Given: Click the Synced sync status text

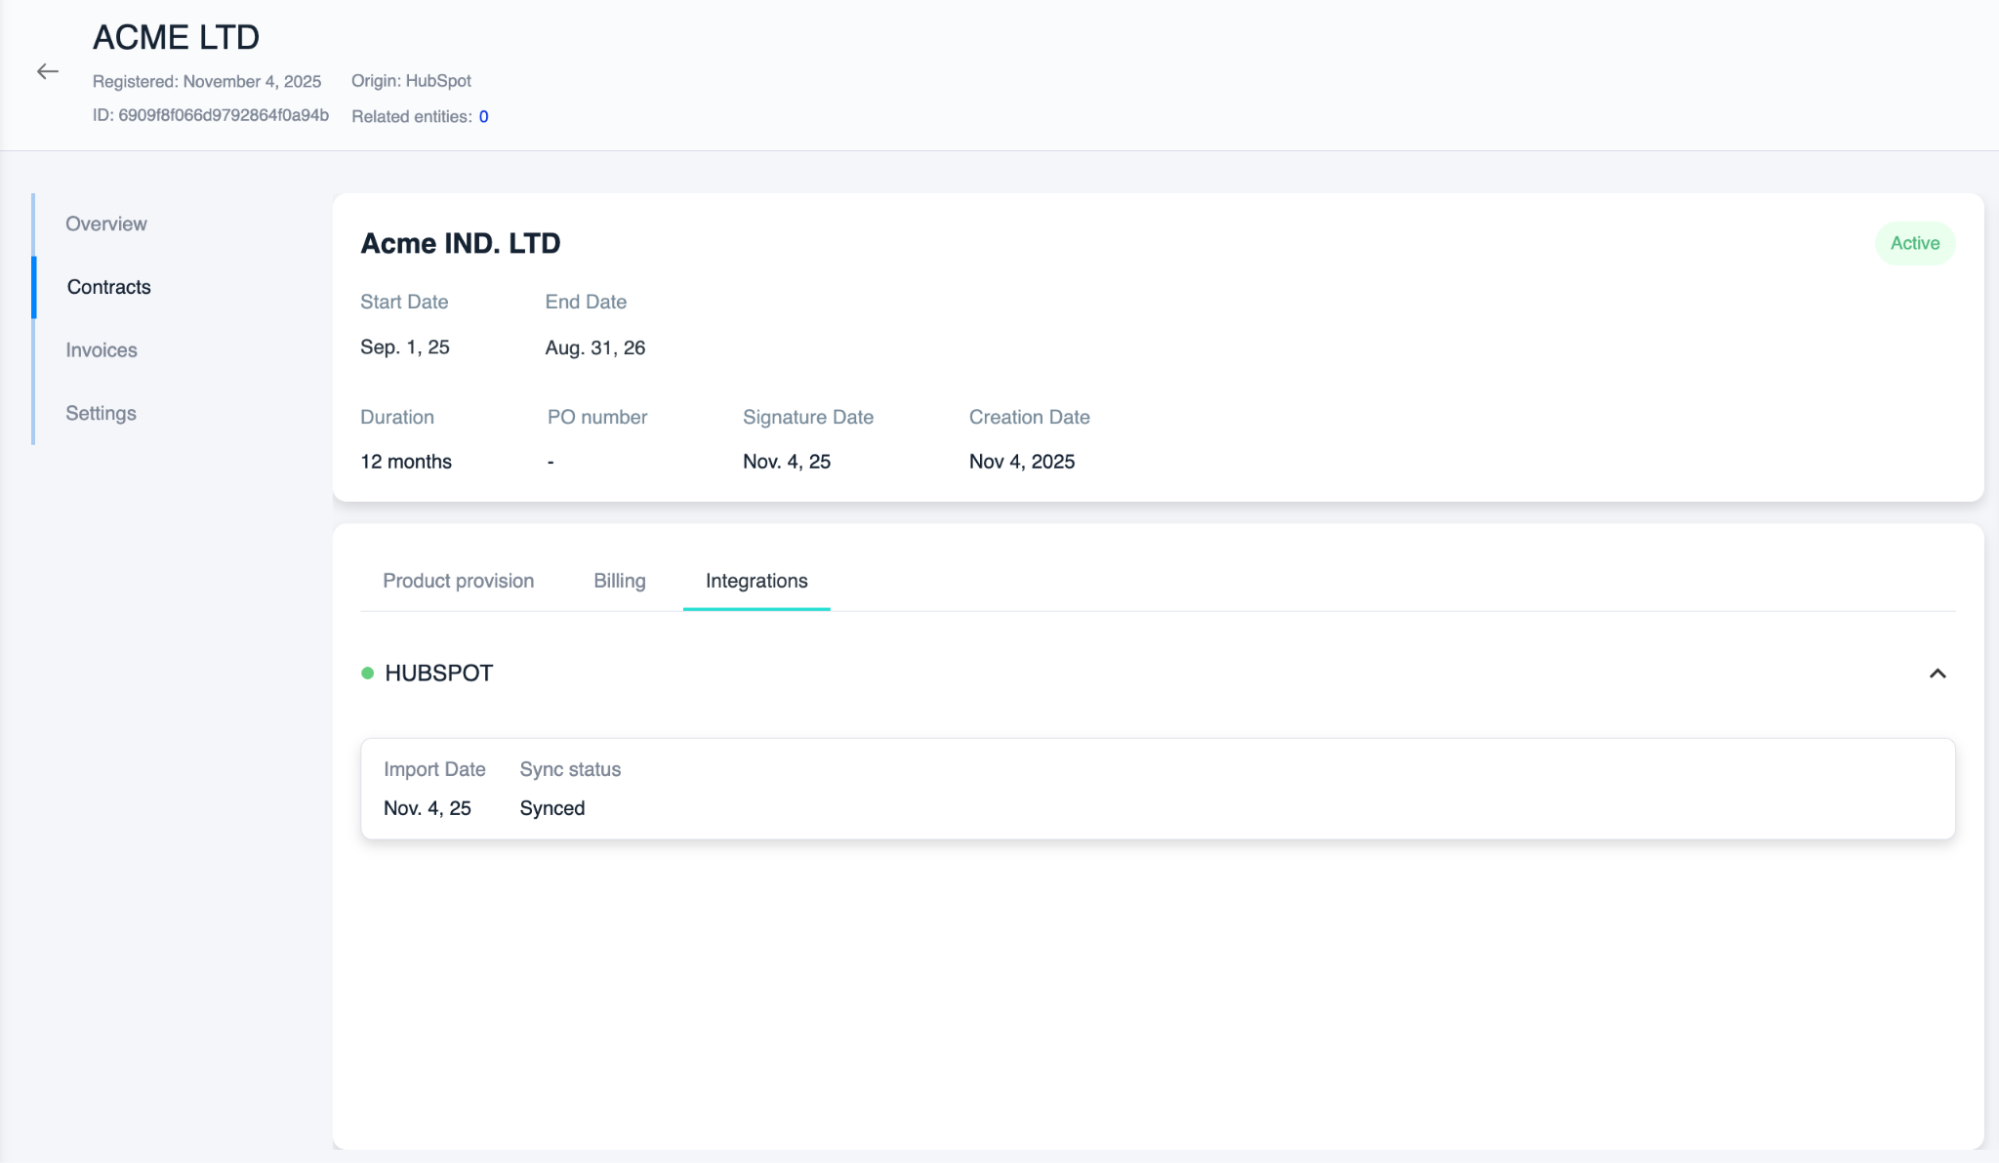Looking at the screenshot, I should 551,807.
